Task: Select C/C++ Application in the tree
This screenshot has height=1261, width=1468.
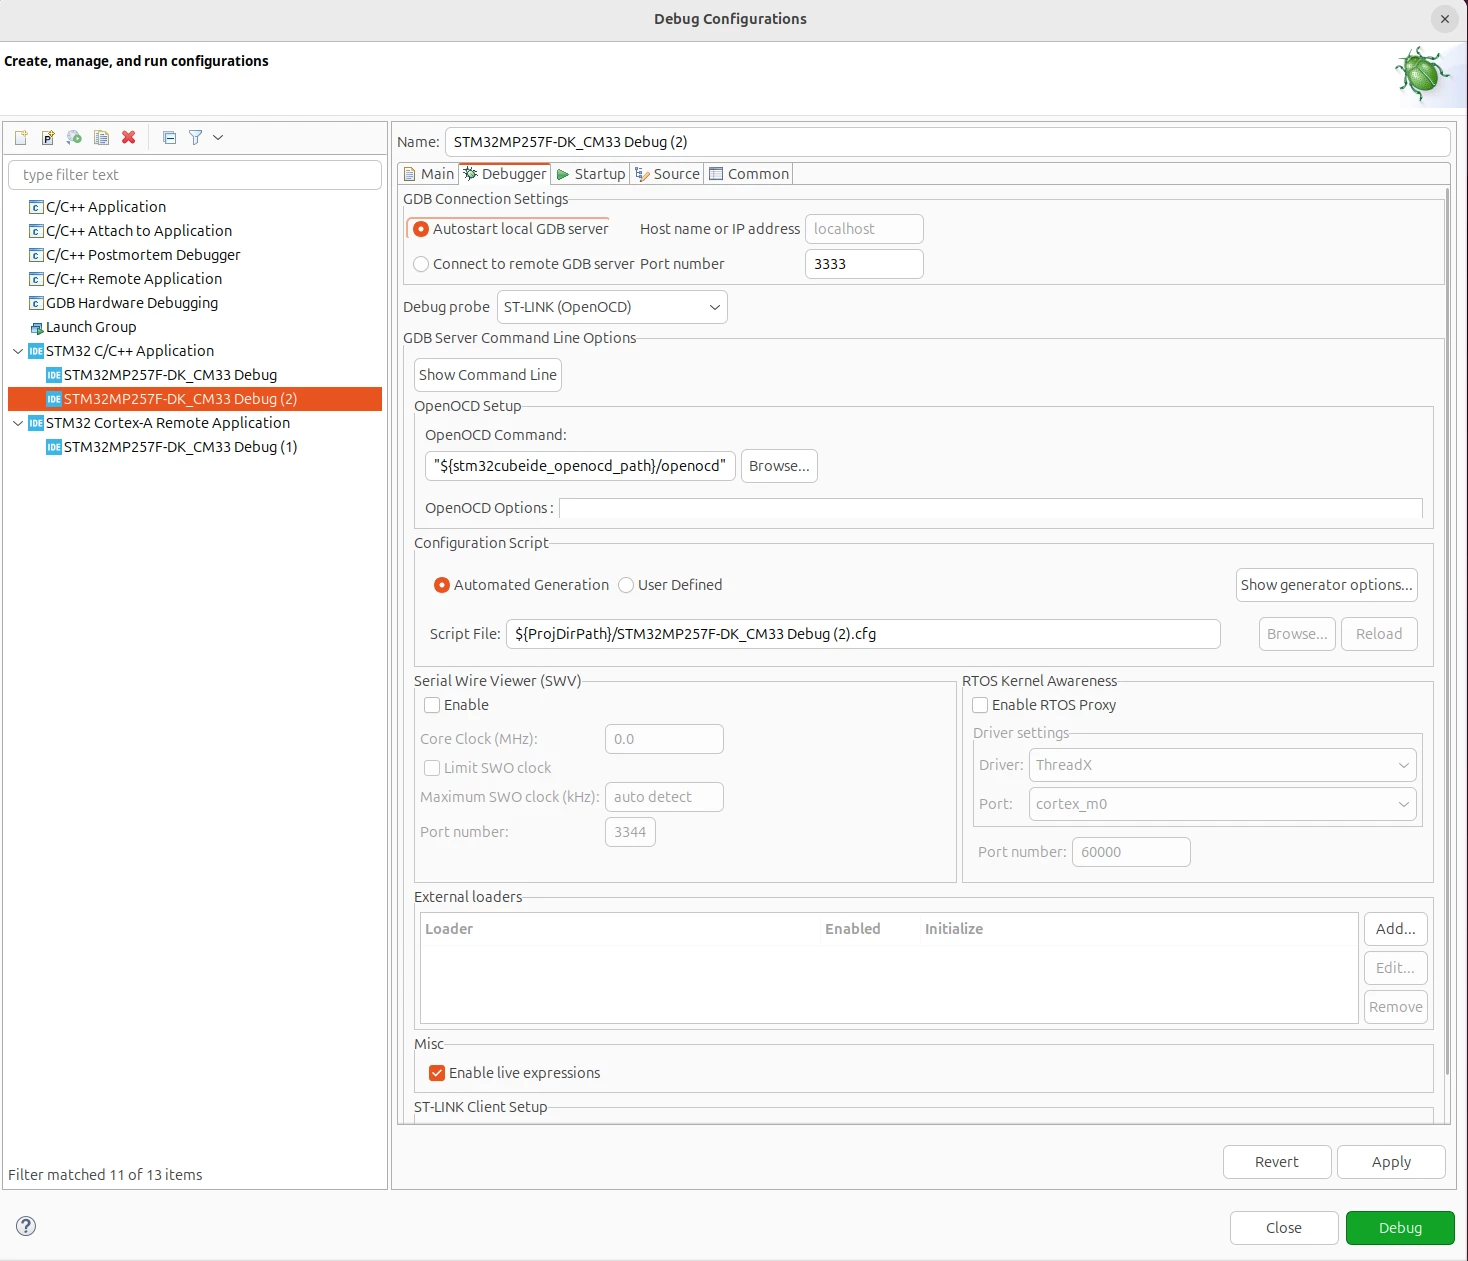Action: (106, 207)
